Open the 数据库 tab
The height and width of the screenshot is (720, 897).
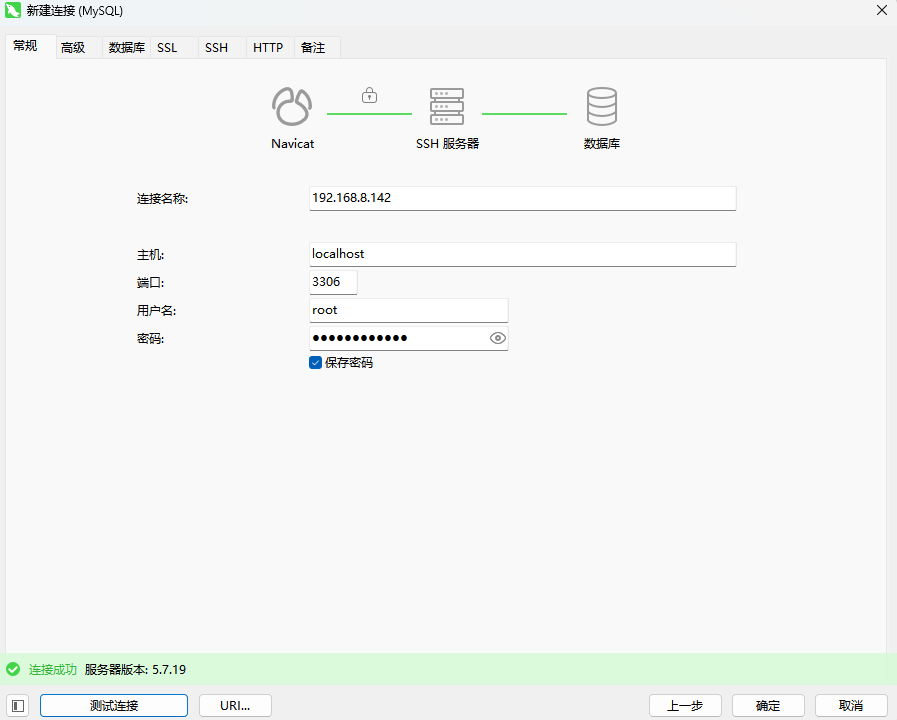(x=126, y=47)
